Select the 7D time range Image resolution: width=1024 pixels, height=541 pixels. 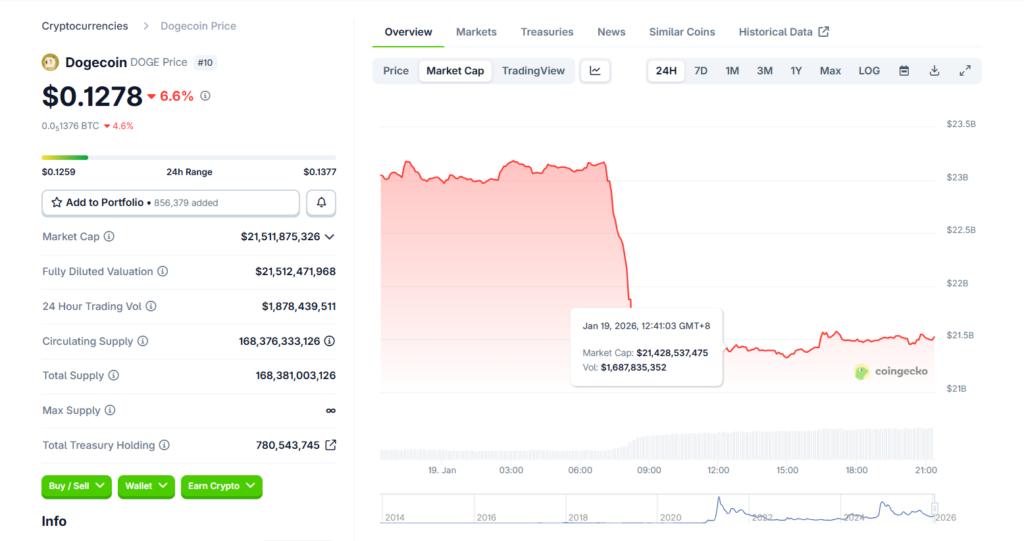[x=701, y=71]
